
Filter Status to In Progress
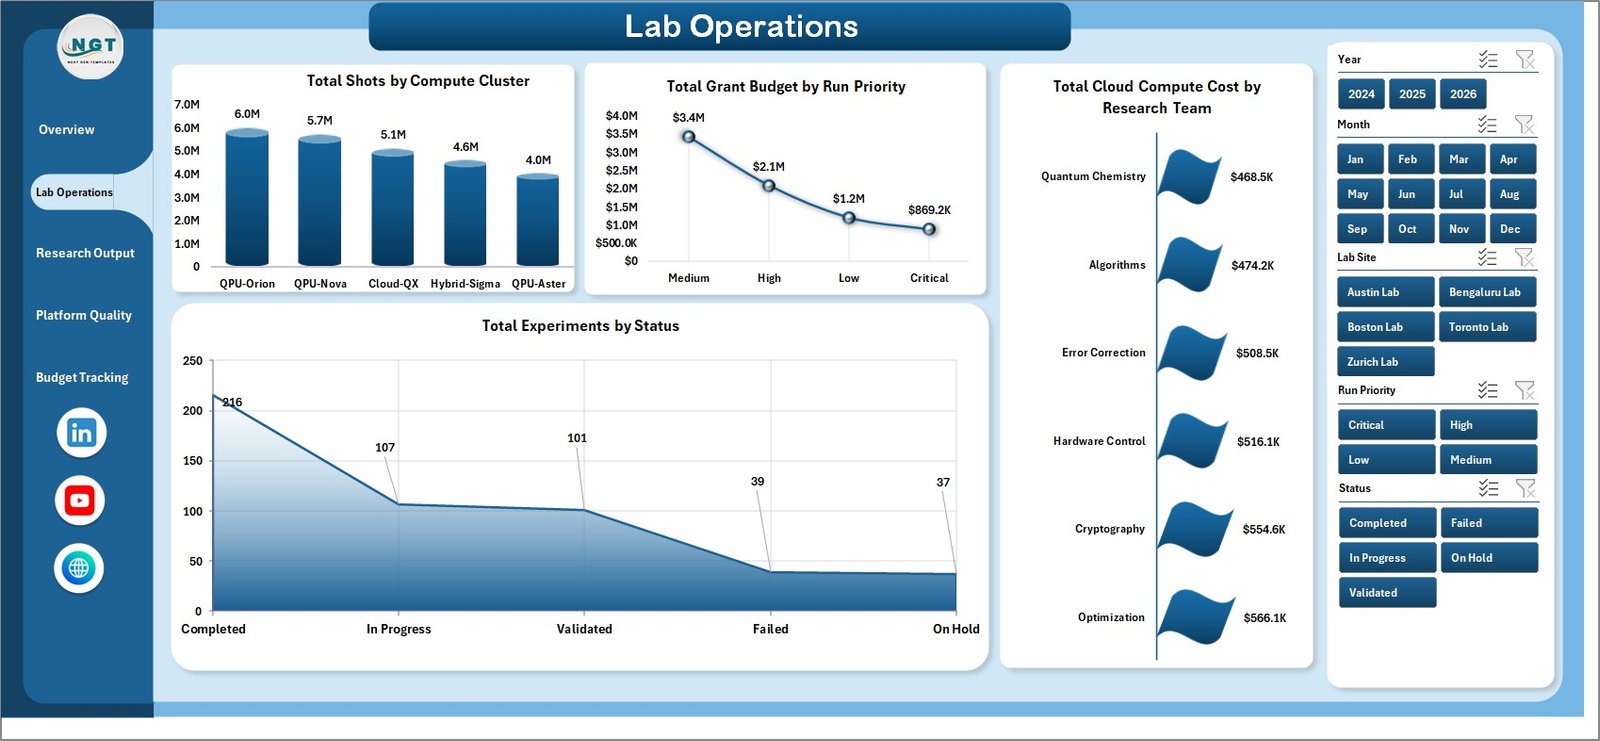[x=1387, y=558]
